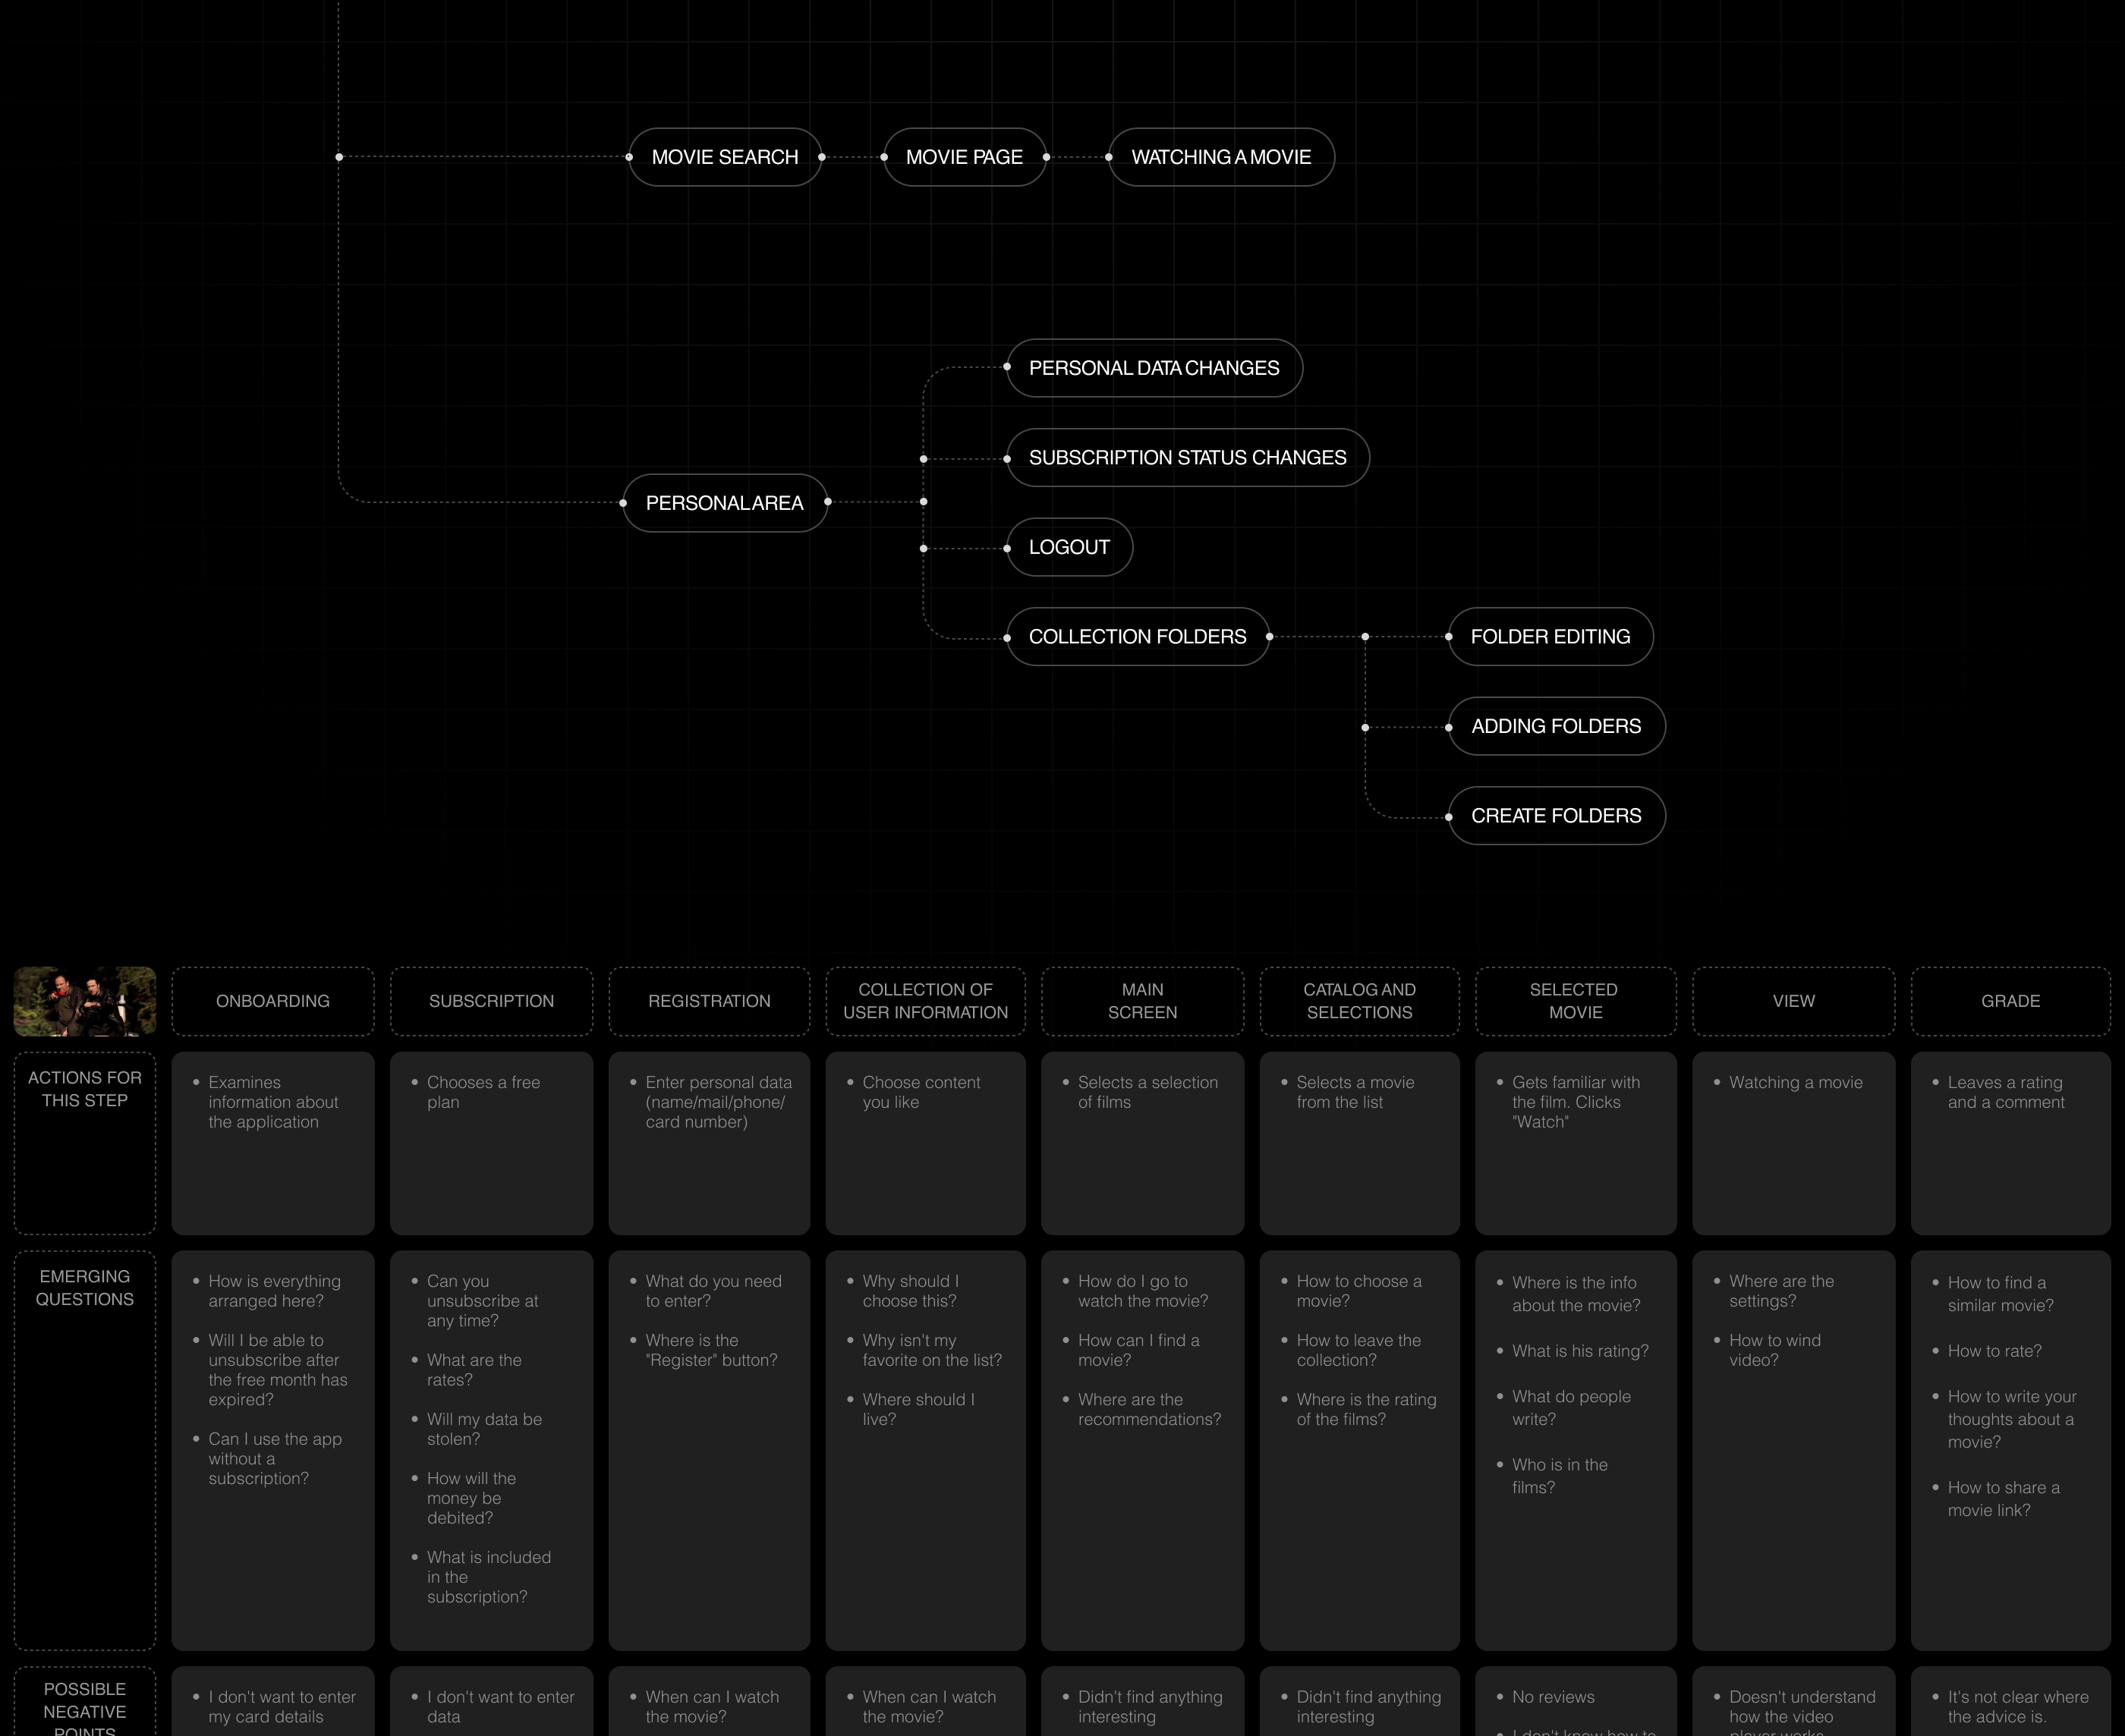Click the WATCHING A MOVIE node
The image size is (2125, 1736).
tap(1221, 157)
